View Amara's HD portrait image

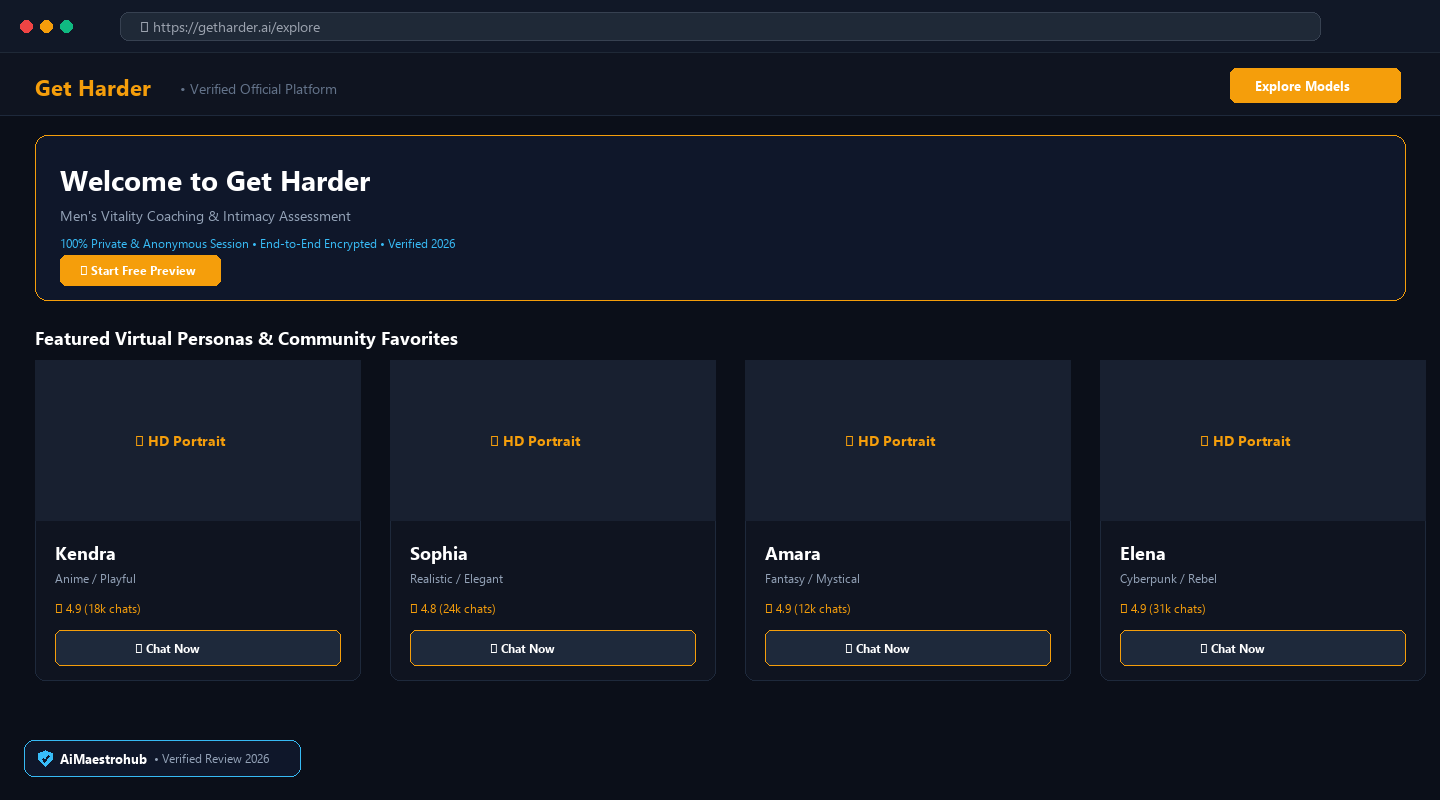click(908, 441)
